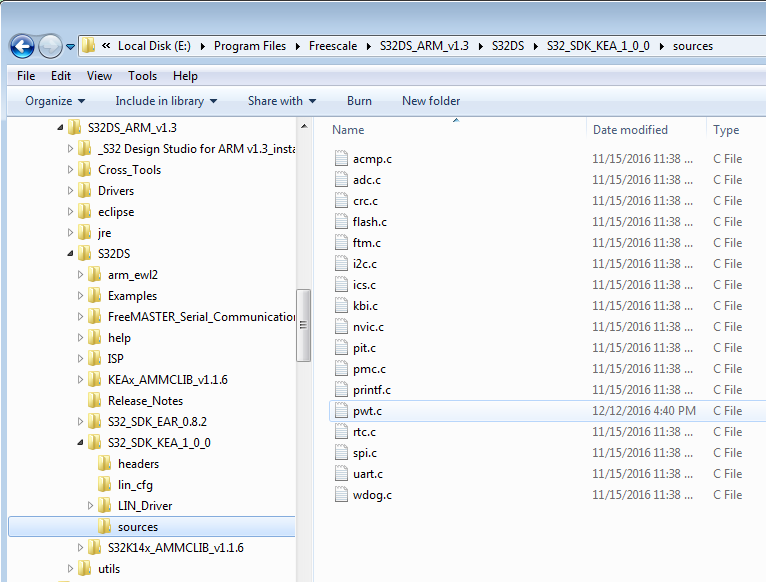Click S32DS_ARM_v1.3 breadcrumb in address bar

click(x=424, y=46)
